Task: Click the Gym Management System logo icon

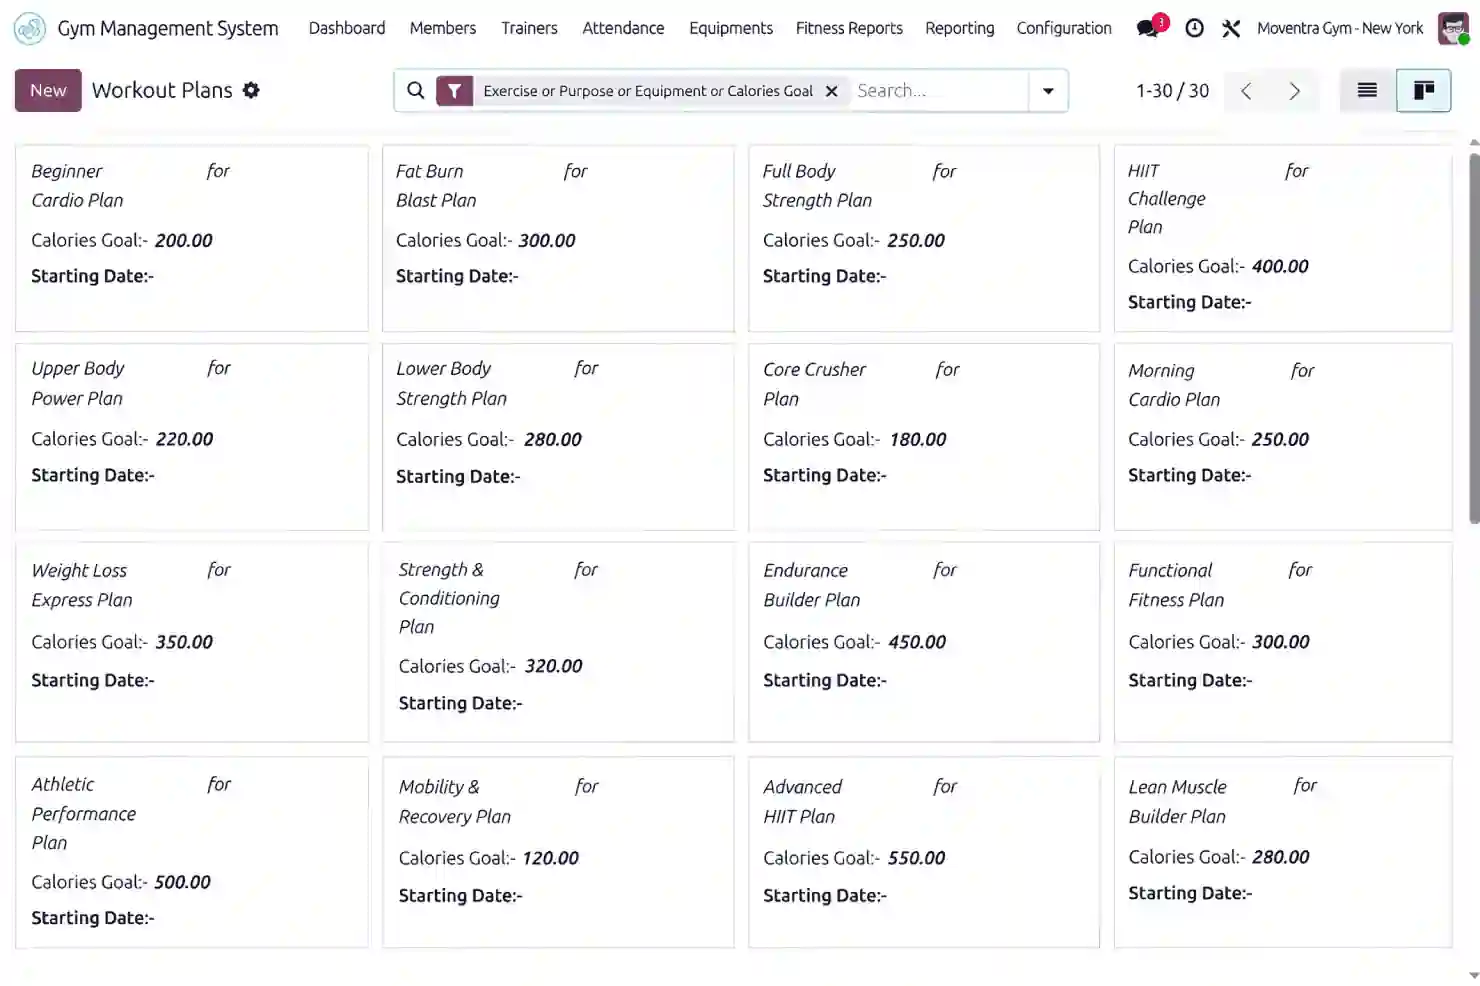Action: (30, 28)
